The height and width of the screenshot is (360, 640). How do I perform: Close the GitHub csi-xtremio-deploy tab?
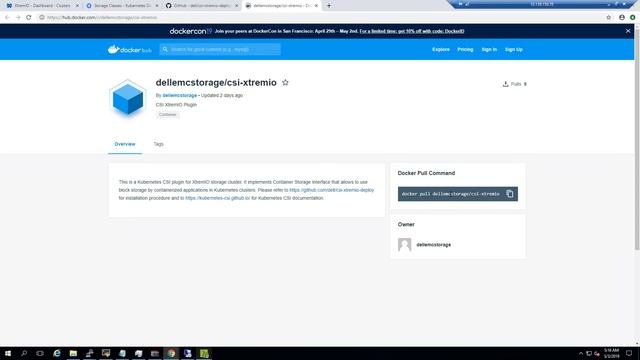(236, 6)
